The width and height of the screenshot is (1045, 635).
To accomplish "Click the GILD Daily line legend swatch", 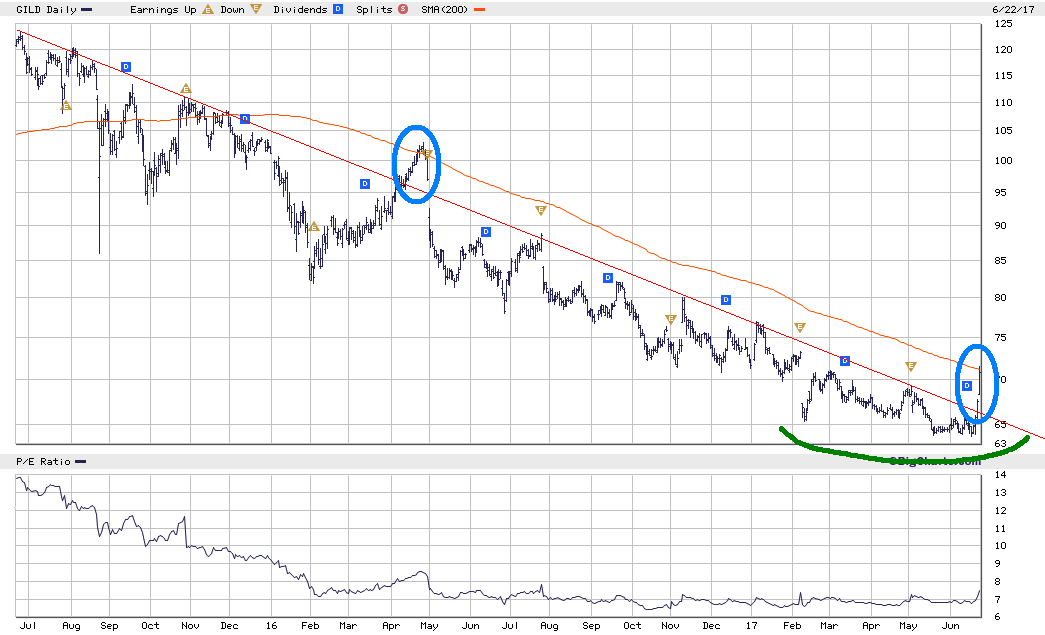I will point(87,10).
